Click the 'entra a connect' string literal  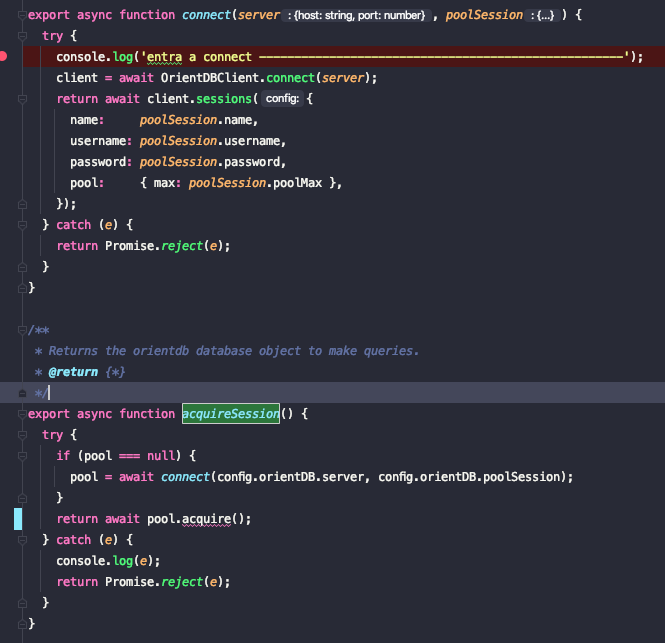(x=385, y=57)
